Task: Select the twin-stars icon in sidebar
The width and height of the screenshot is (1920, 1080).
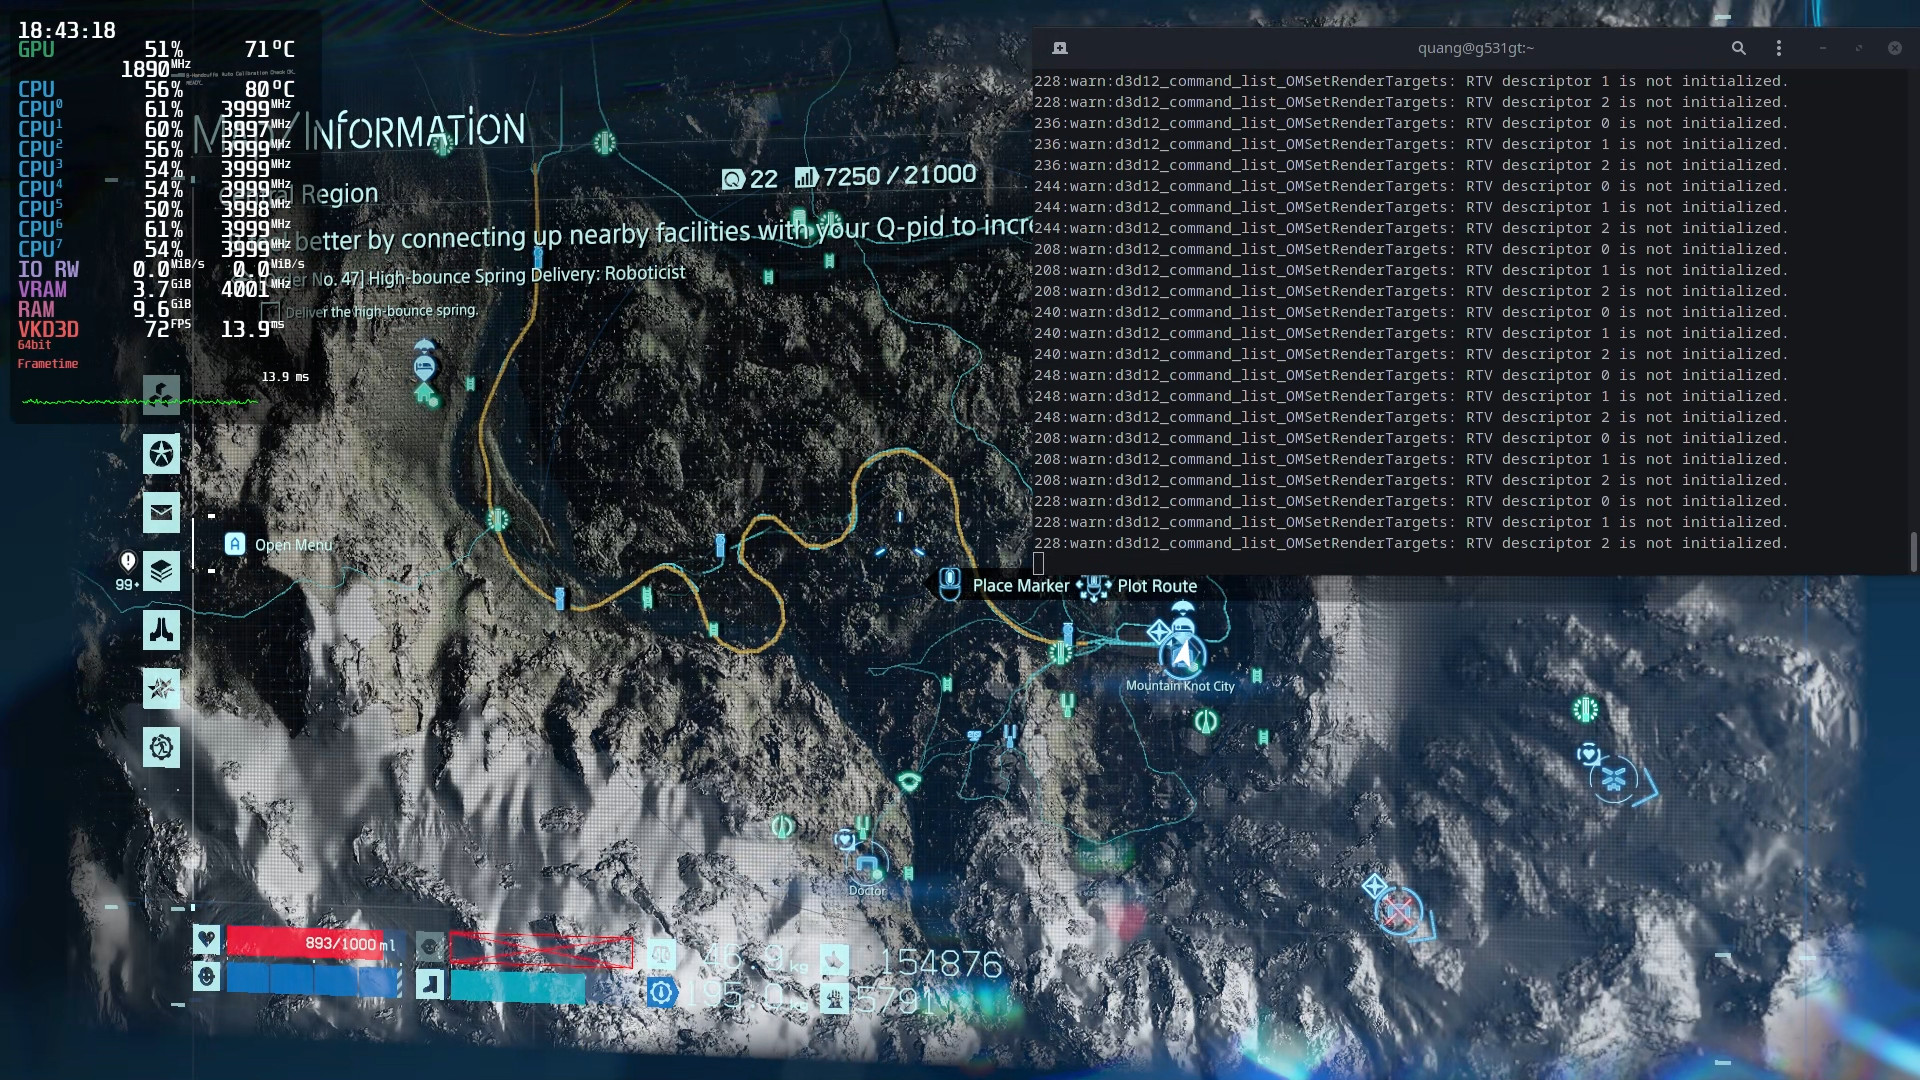Action: point(161,689)
